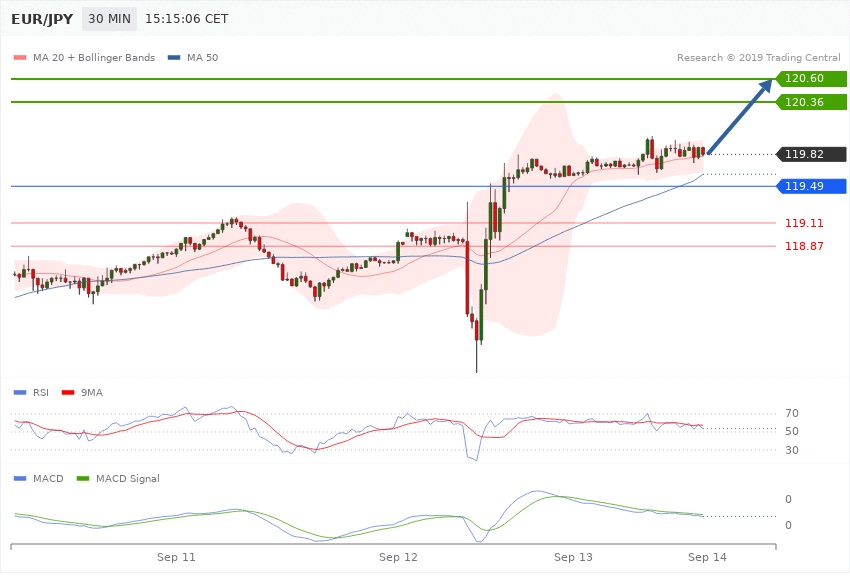Click the pink MA 20 Bollinger legend swatch
This screenshot has width=850, height=576.
coord(20,57)
